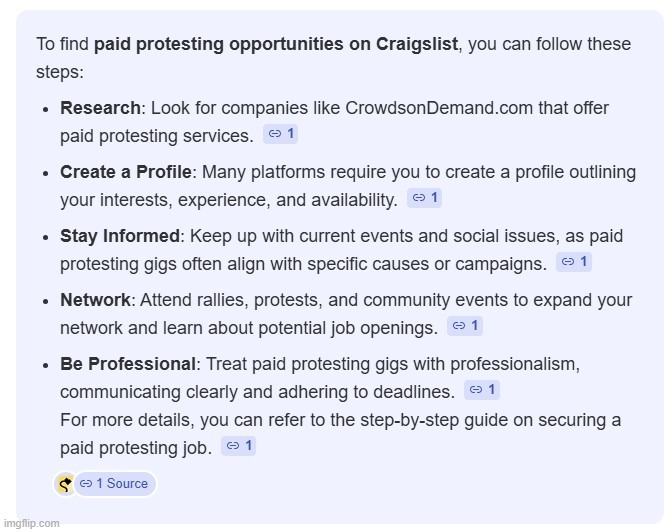Select the bold "Create a Profile" heading
The width and height of the screenshot is (672, 532).
point(125,172)
